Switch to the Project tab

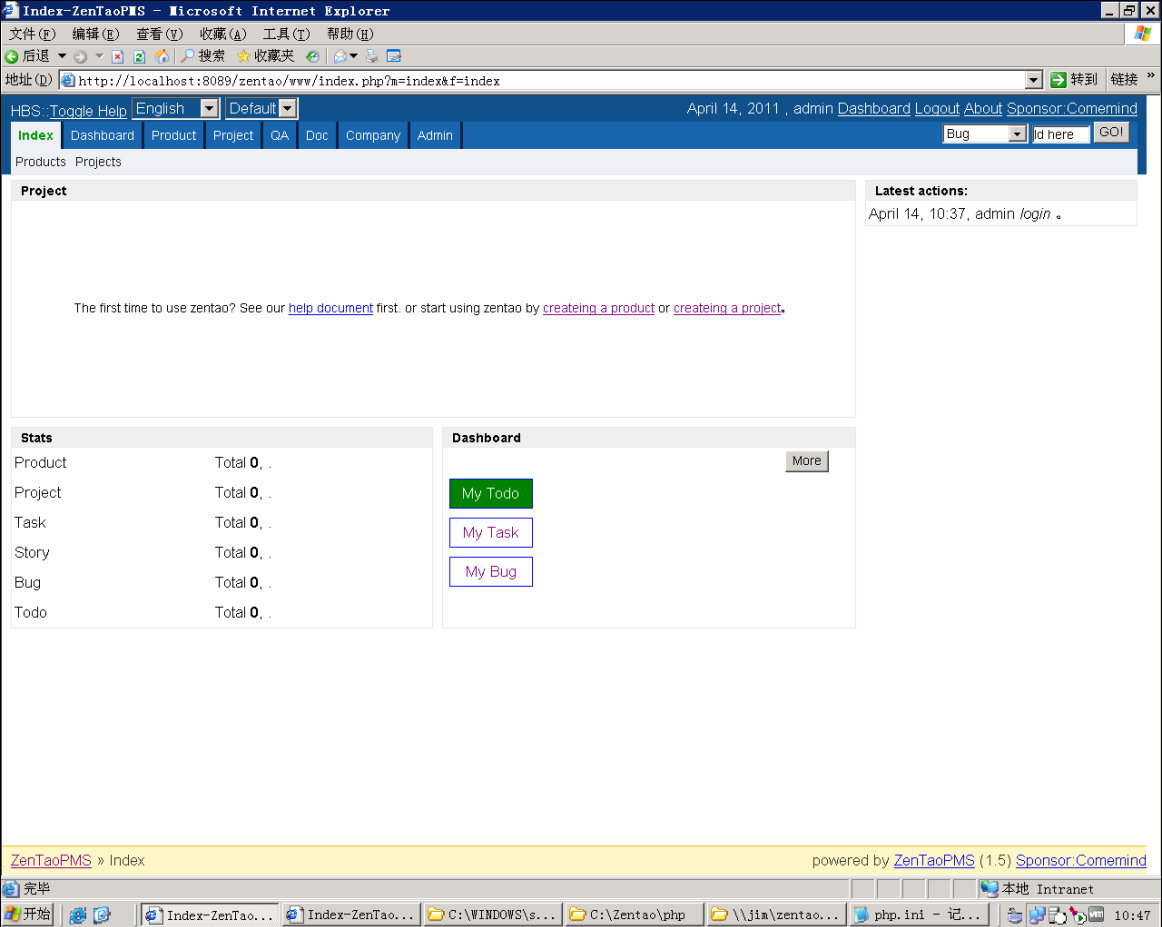pos(233,136)
